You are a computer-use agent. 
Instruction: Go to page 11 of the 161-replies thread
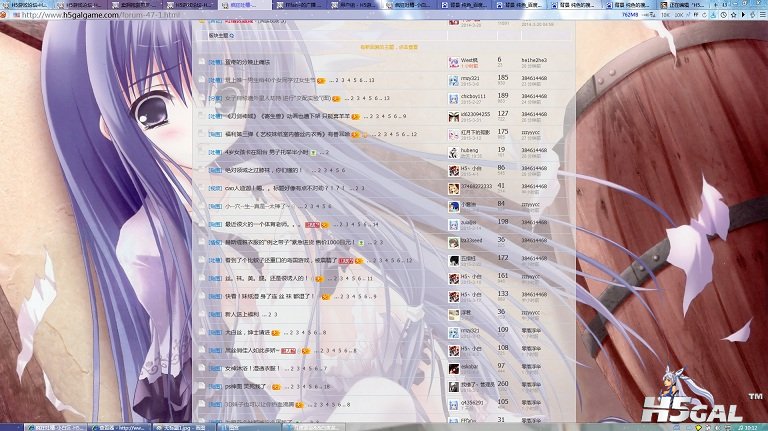pyautogui.click(x=370, y=279)
